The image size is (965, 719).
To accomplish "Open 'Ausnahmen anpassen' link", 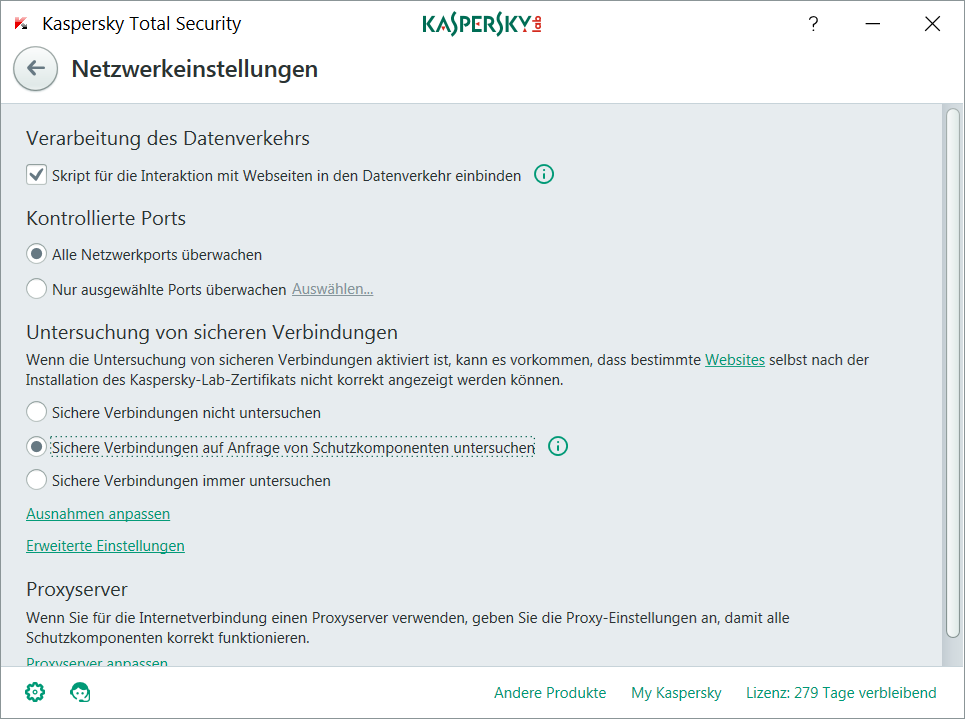I will tap(98, 514).
